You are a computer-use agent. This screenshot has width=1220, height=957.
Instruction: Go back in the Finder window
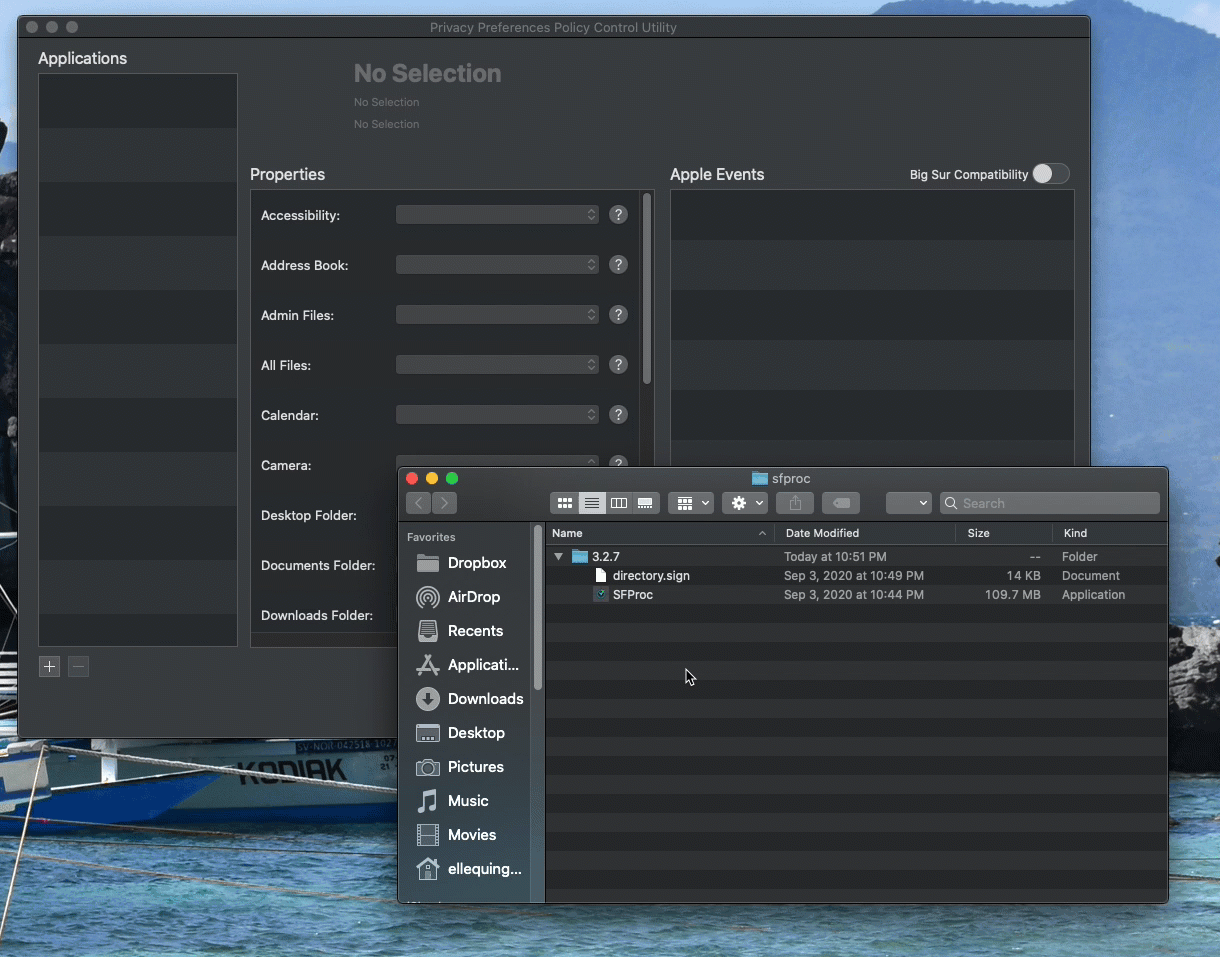[x=419, y=503]
